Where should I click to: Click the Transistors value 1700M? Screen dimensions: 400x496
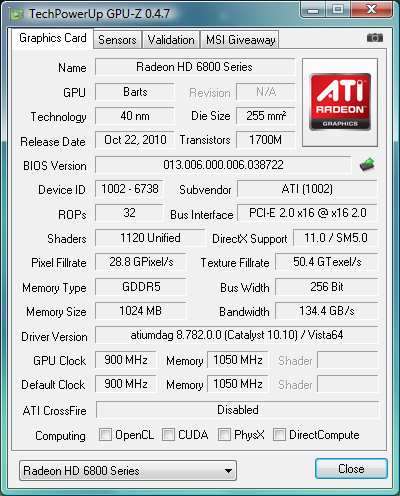pos(266,140)
